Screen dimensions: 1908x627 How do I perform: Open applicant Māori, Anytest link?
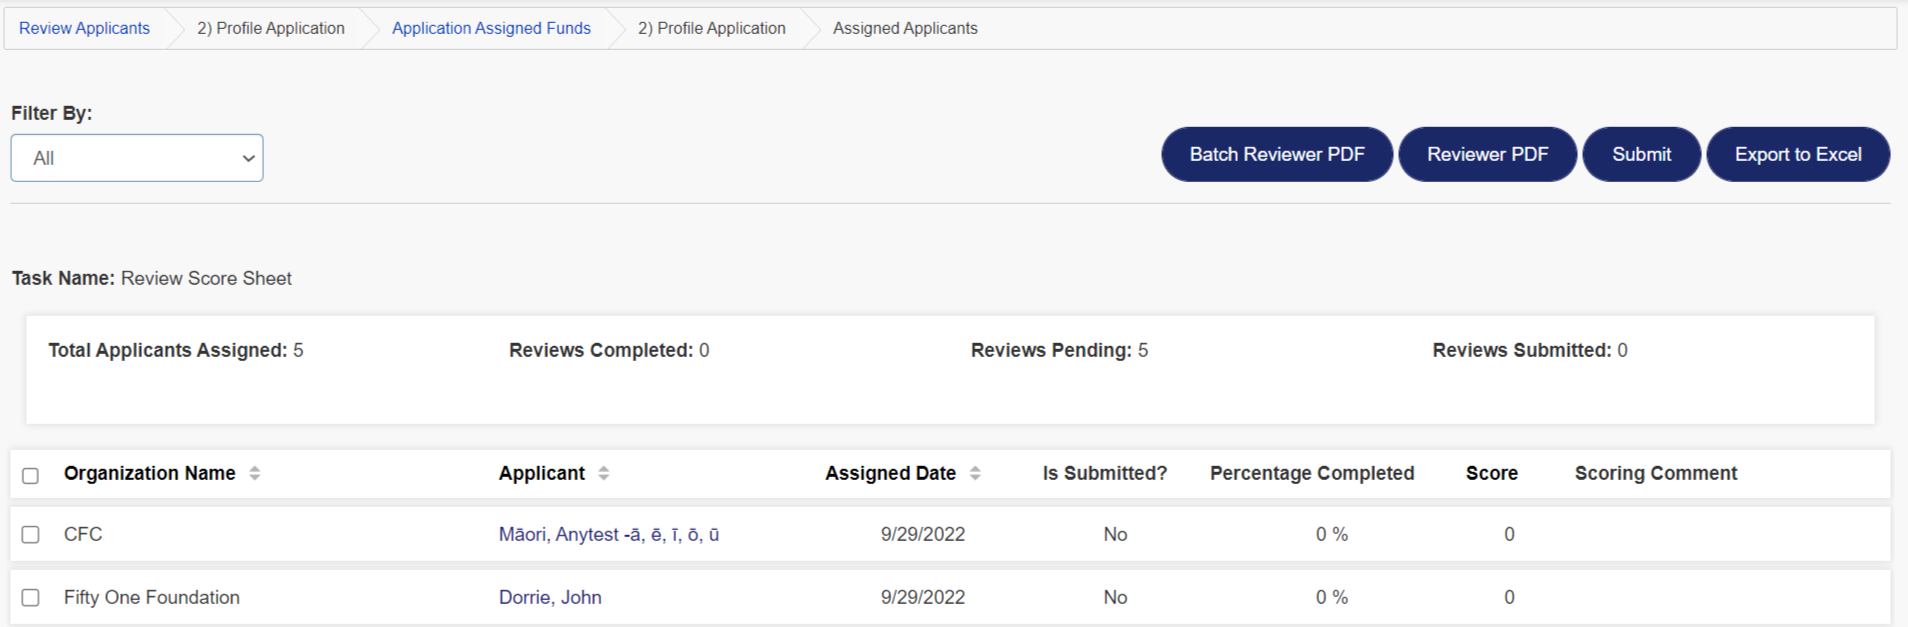click(x=608, y=534)
